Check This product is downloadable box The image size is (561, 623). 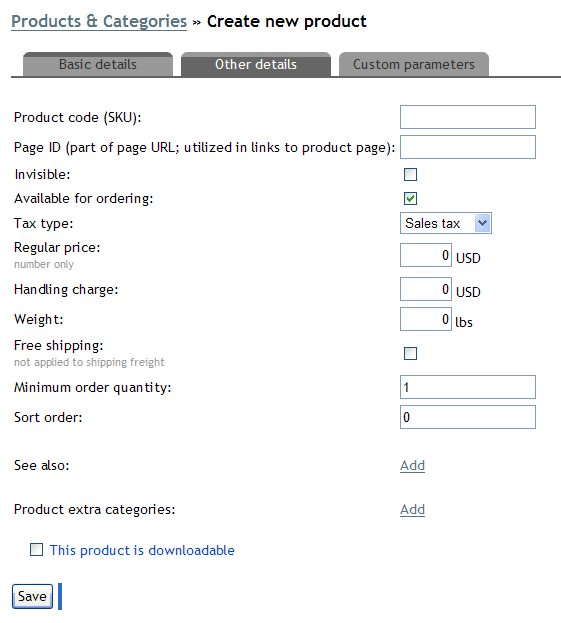point(37,550)
